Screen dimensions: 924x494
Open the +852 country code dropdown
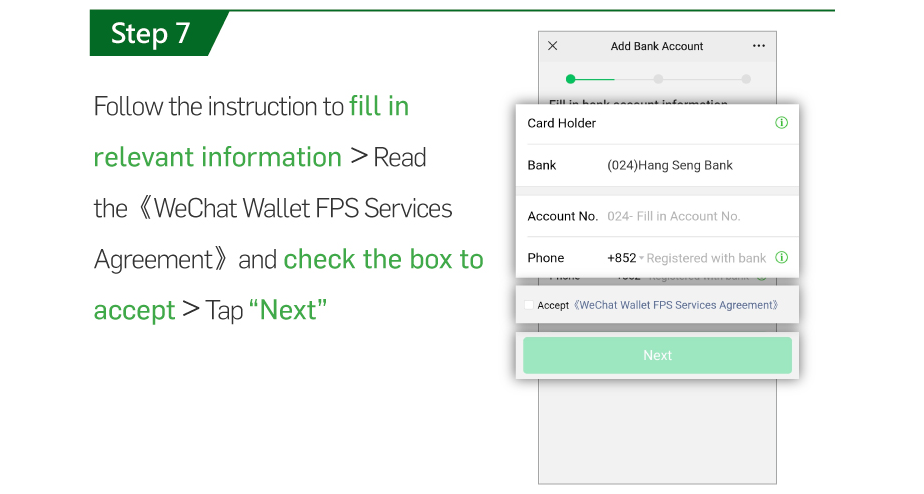625,258
